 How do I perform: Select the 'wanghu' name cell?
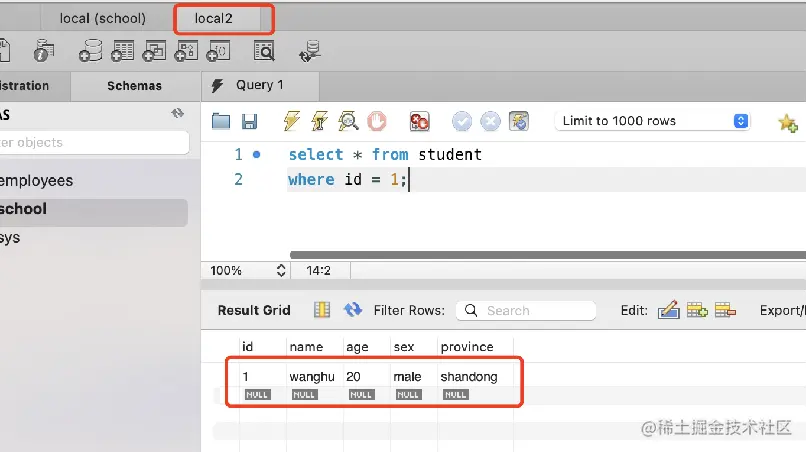point(312,377)
